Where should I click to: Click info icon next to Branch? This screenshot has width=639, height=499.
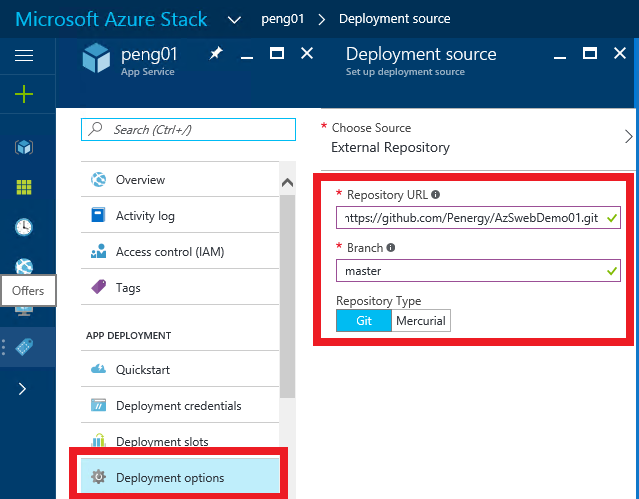(390, 247)
